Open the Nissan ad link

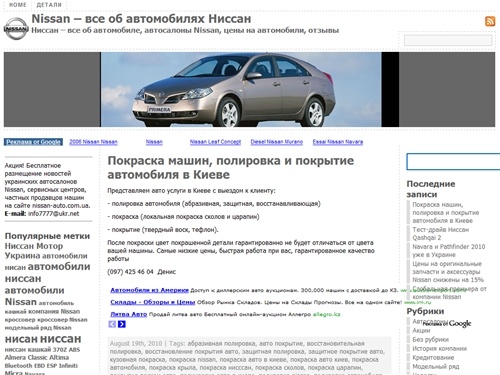154,142
